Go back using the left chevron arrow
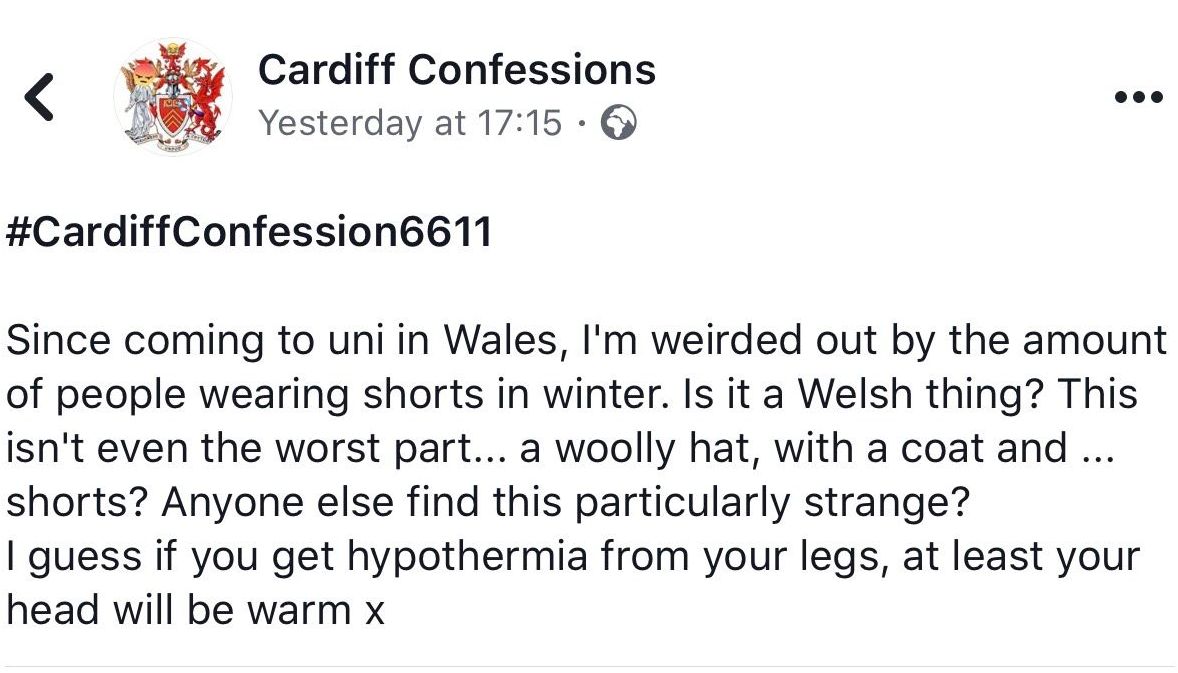The width and height of the screenshot is (1178, 673). [x=39, y=97]
